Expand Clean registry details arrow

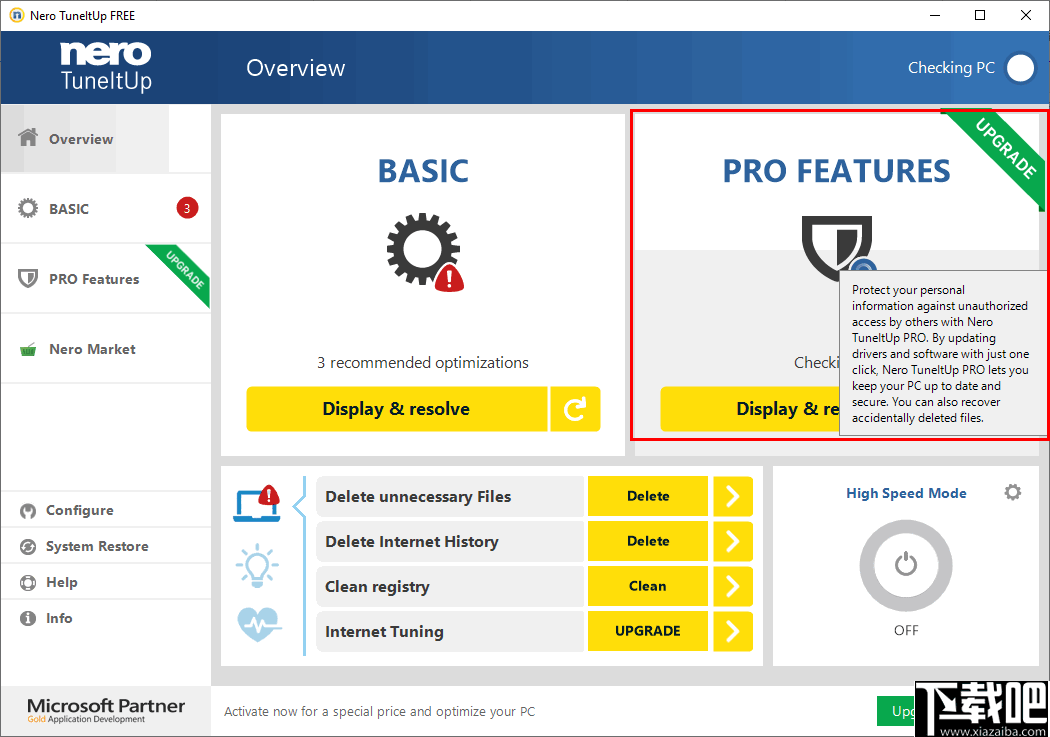[x=733, y=586]
